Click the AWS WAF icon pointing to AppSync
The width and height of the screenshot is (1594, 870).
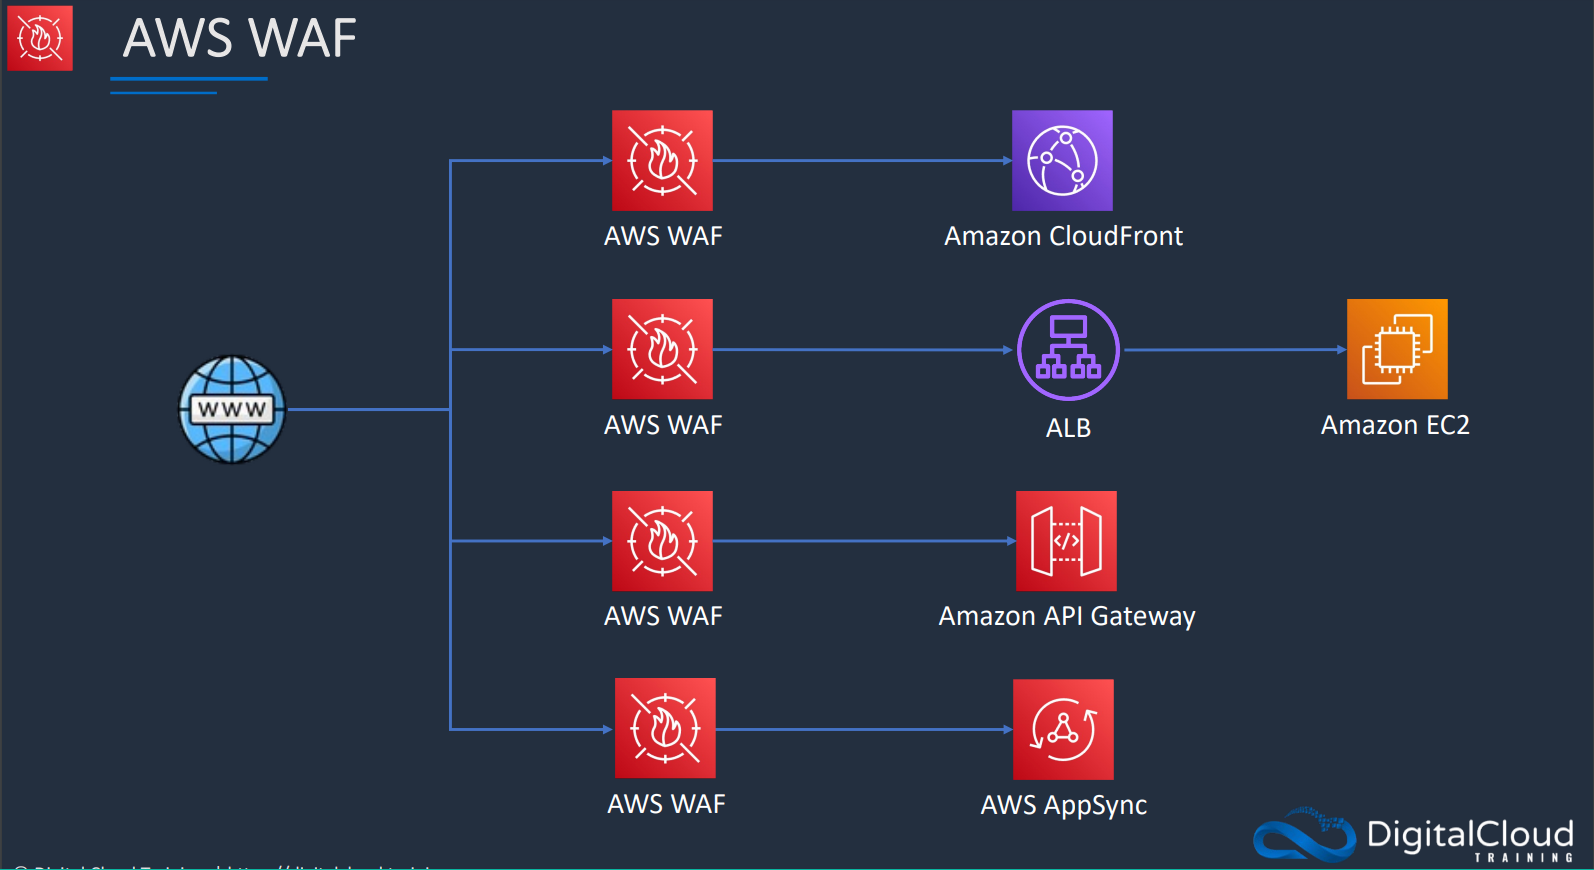click(x=665, y=728)
